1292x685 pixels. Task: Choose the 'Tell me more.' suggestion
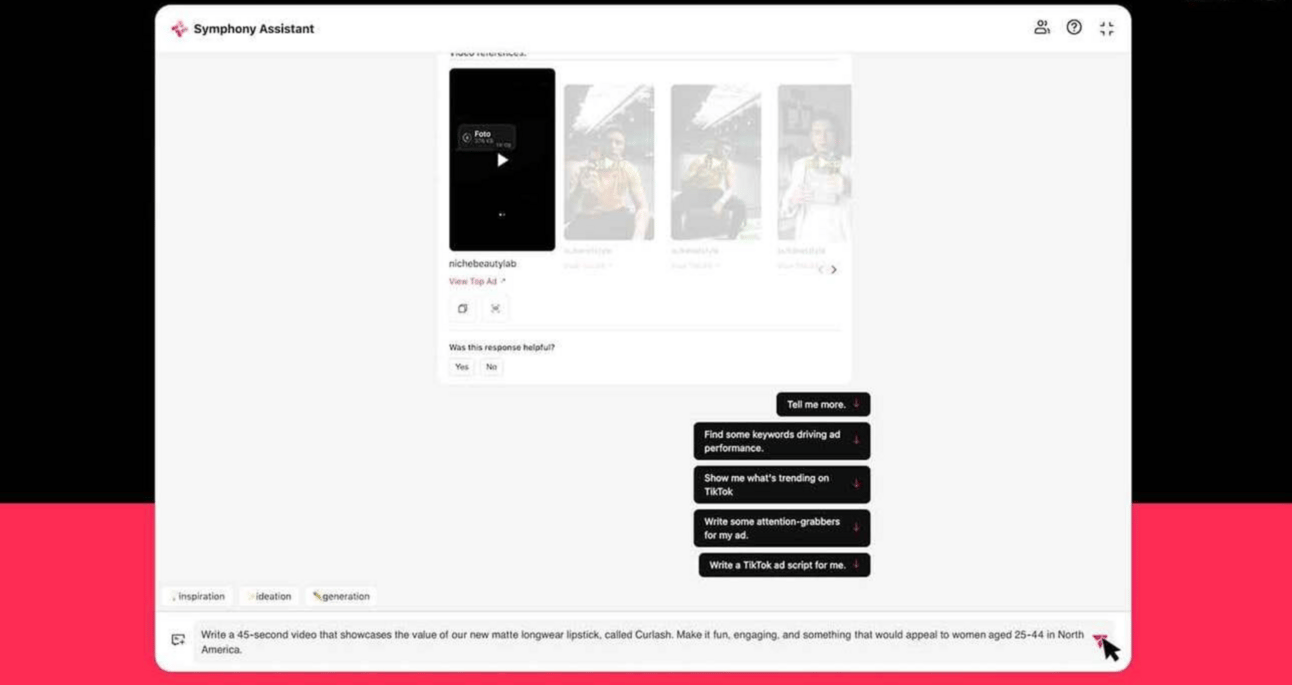pyautogui.click(x=823, y=404)
